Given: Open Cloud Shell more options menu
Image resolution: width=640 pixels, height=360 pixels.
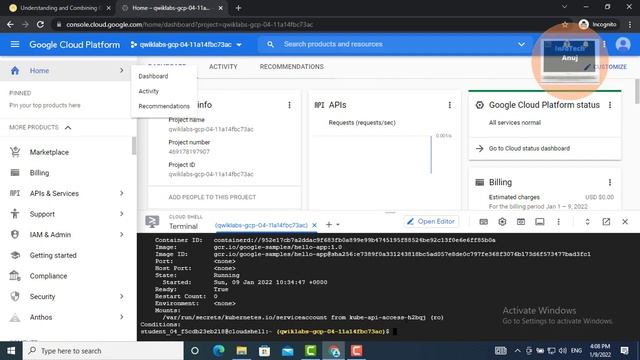Looking at the screenshot, I should click(558, 222).
